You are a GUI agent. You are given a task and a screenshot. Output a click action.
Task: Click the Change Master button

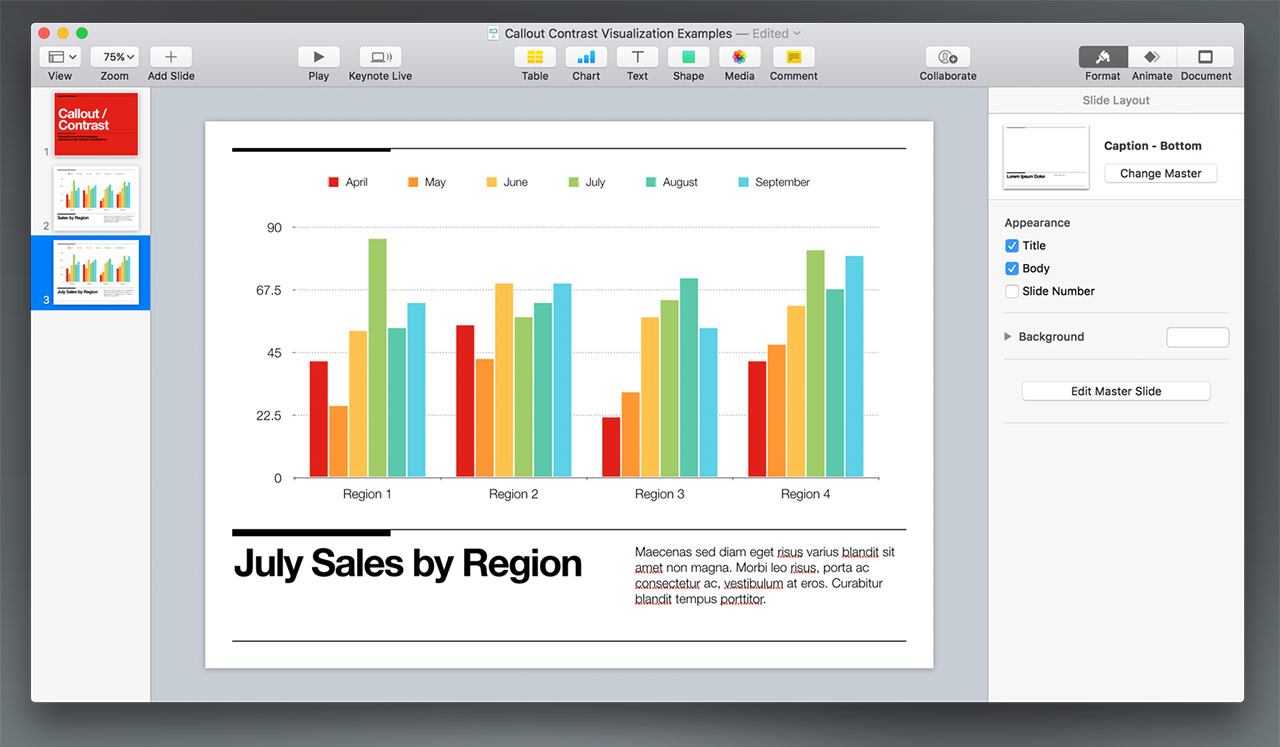[1160, 174]
